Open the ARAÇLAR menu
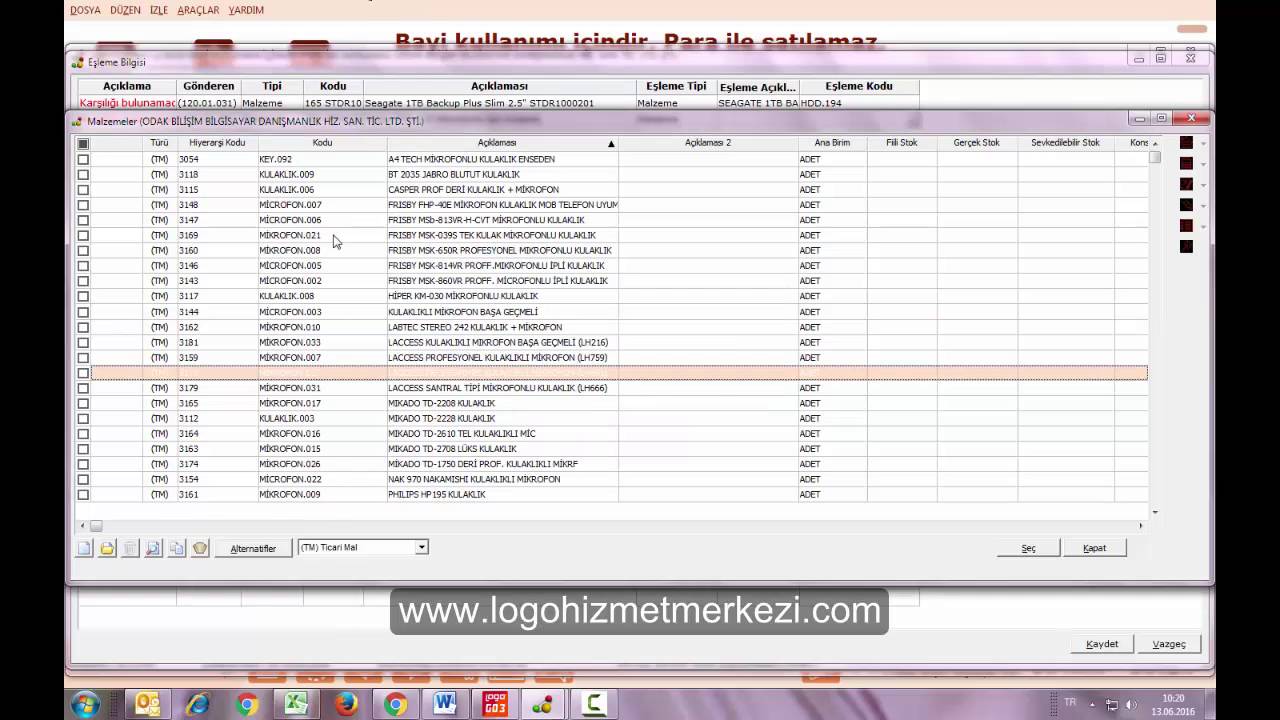Screen dimensions: 1280x720 click(x=198, y=10)
